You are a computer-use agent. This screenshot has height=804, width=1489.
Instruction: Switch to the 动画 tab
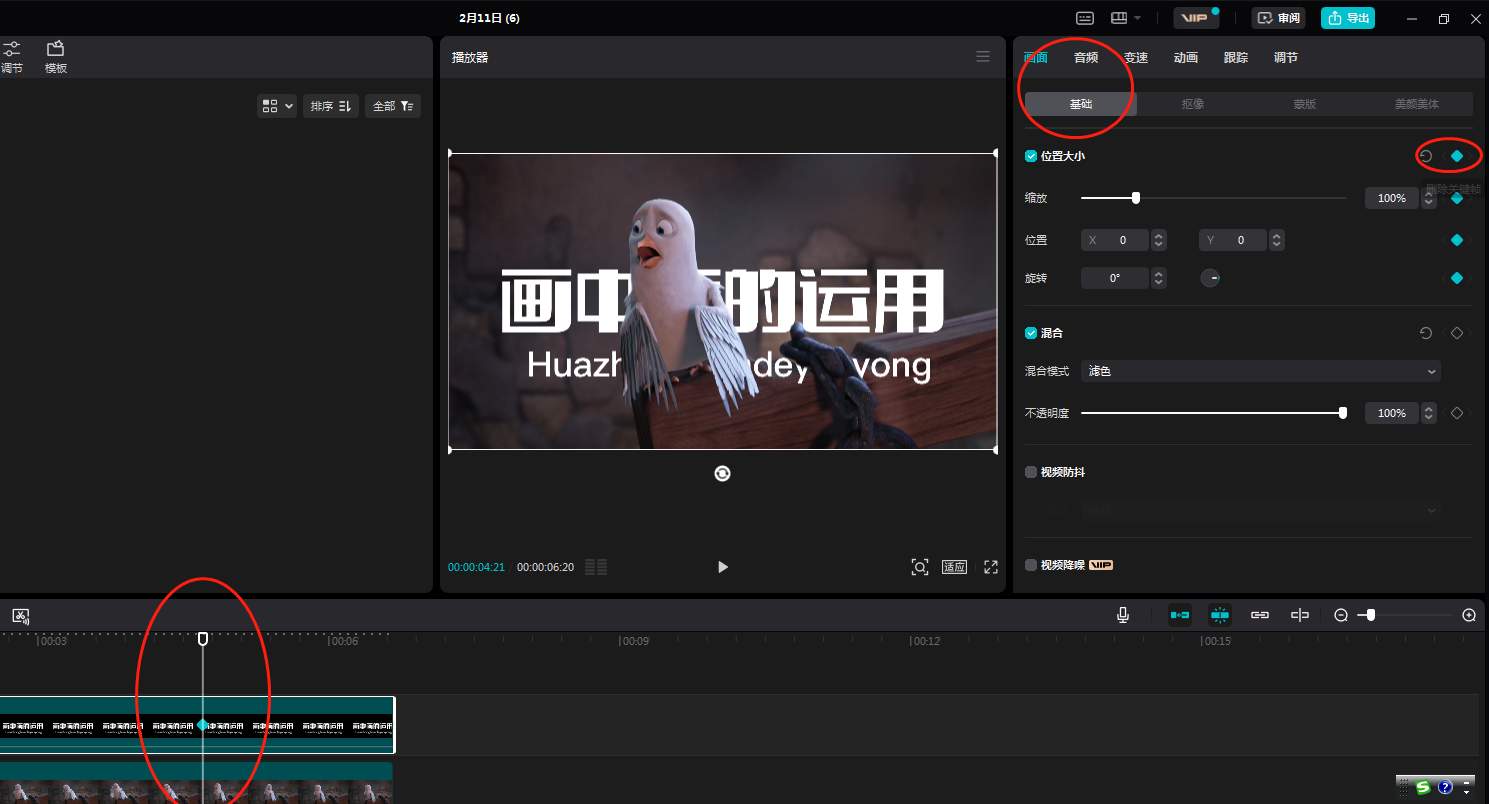(x=1186, y=58)
